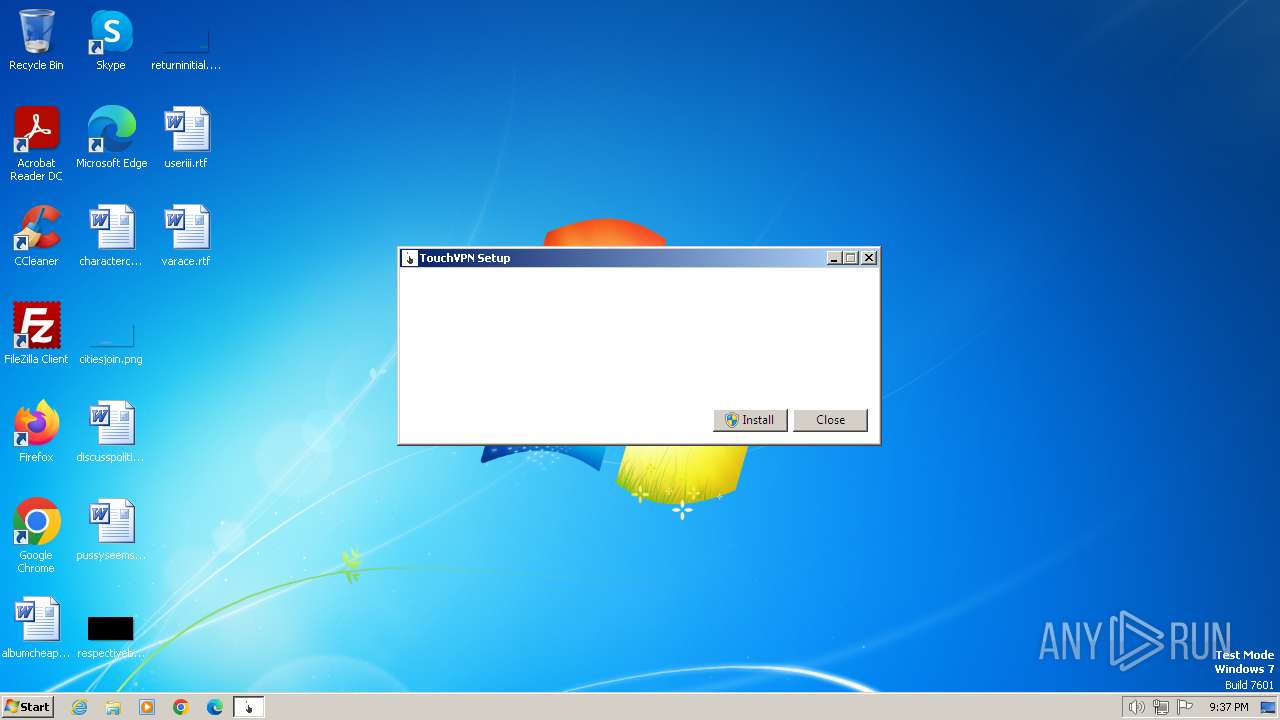Select the characterc... document icon

point(111,236)
